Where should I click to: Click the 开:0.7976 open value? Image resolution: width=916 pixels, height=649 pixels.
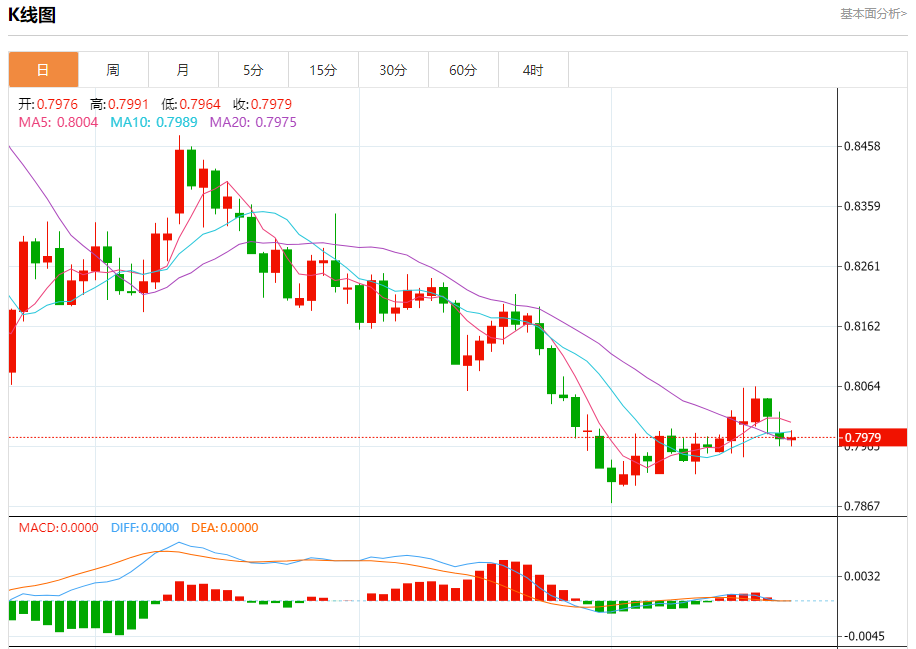pyautogui.click(x=48, y=104)
